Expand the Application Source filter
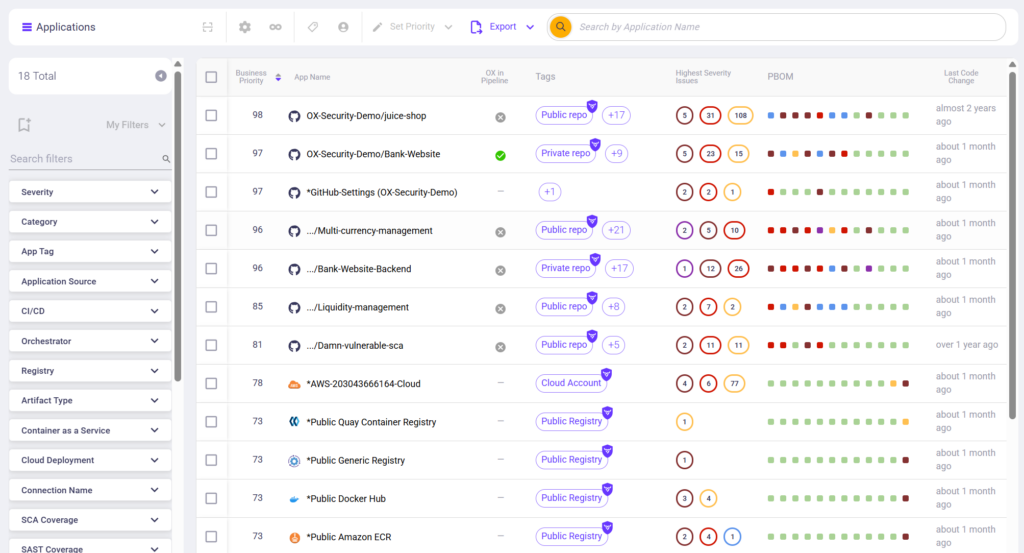This screenshot has height=553, width=1024. [x=90, y=281]
